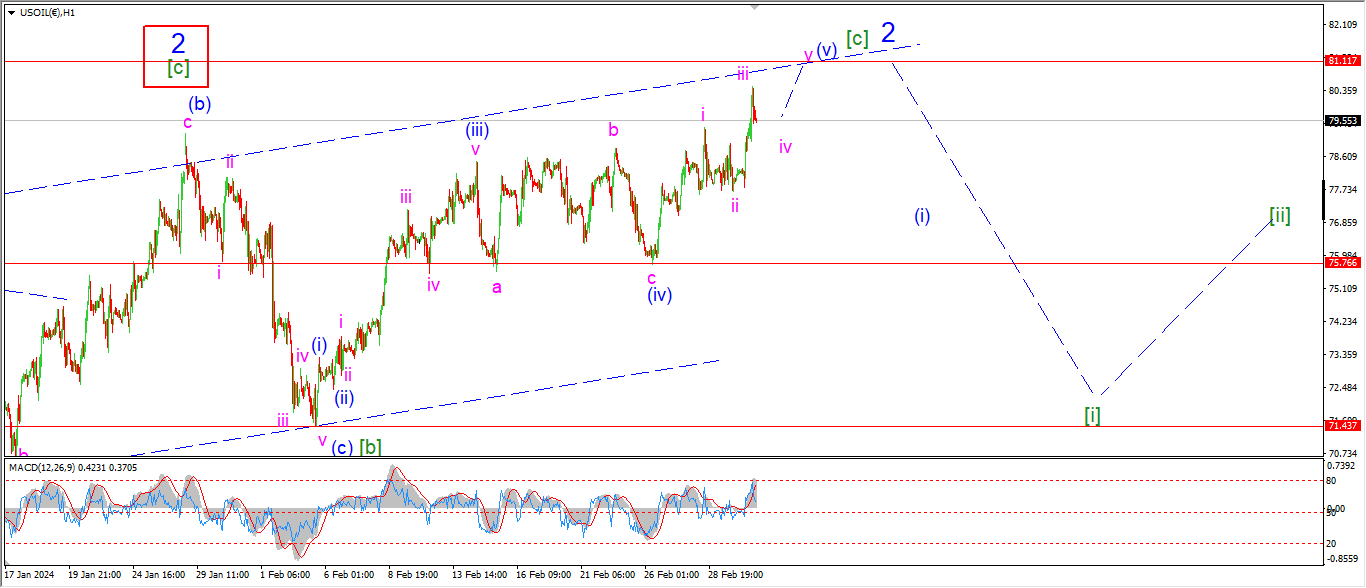Click the green [ii] projected wave label
The image size is (1366, 588).
[x=1279, y=215]
